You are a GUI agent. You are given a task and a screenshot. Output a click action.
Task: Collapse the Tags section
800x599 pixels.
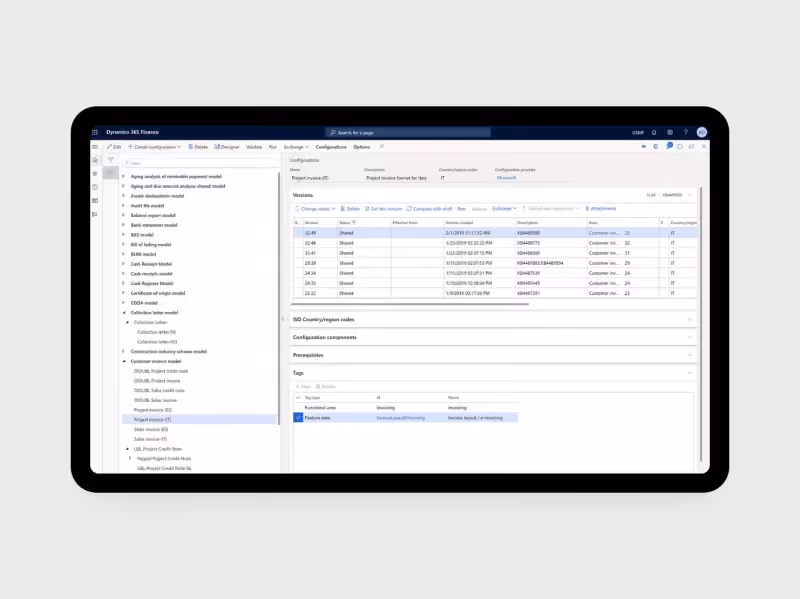coord(690,373)
